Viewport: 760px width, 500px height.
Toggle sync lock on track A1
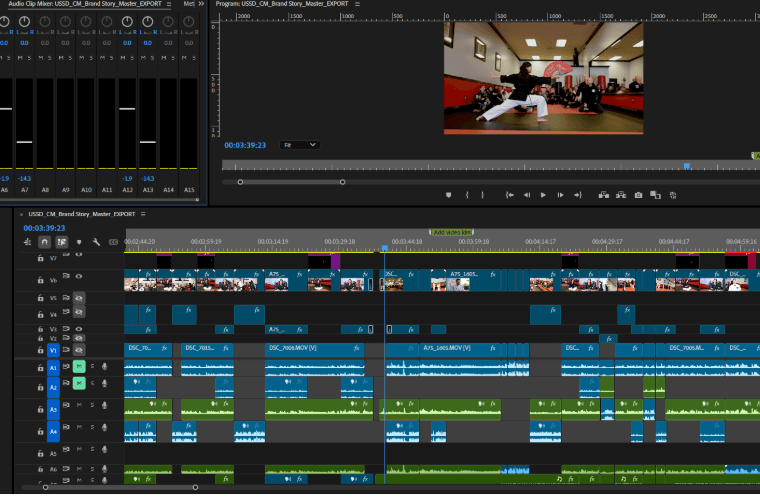click(x=66, y=366)
